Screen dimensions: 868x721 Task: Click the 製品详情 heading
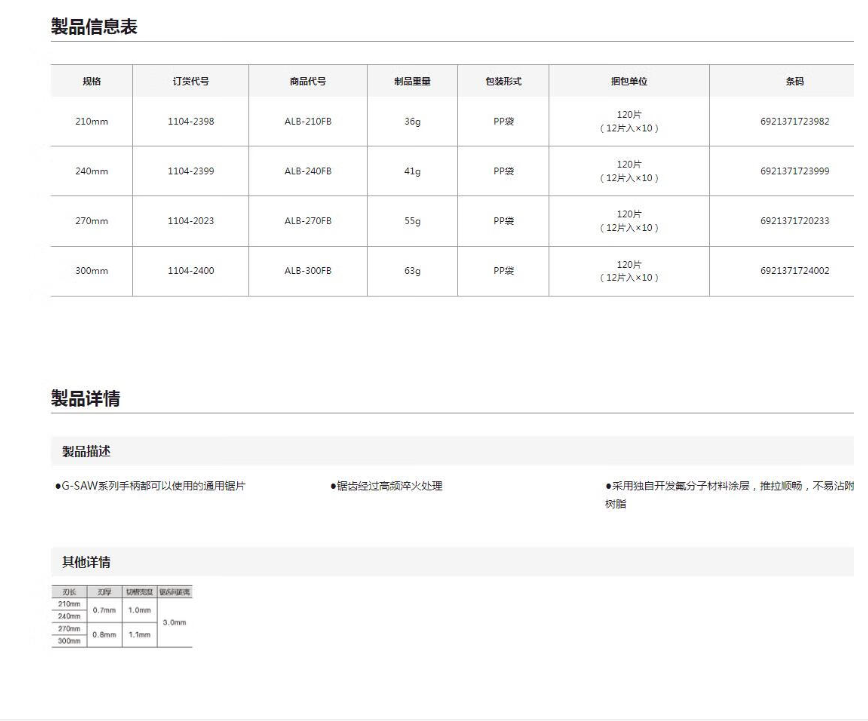point(85,398)
